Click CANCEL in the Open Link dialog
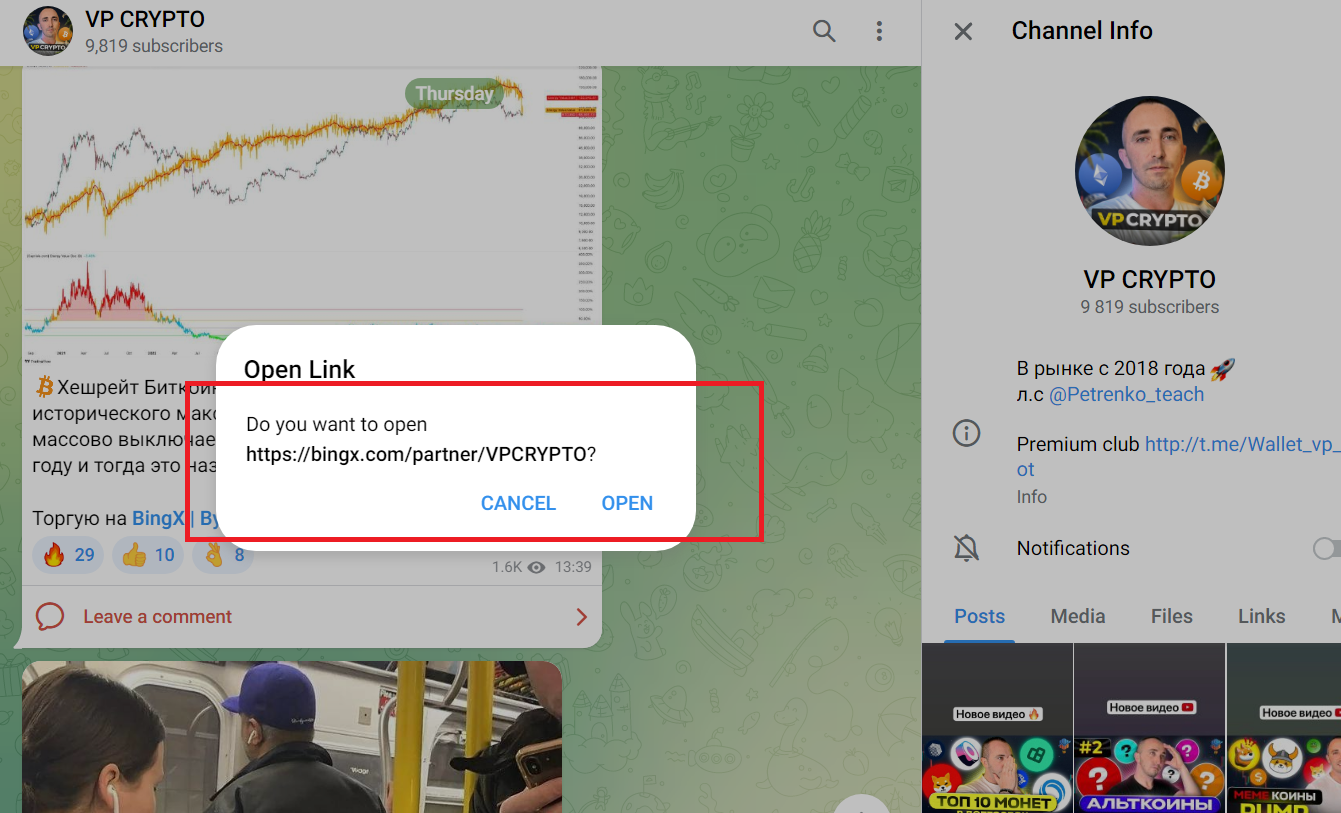 click(518, 503)
